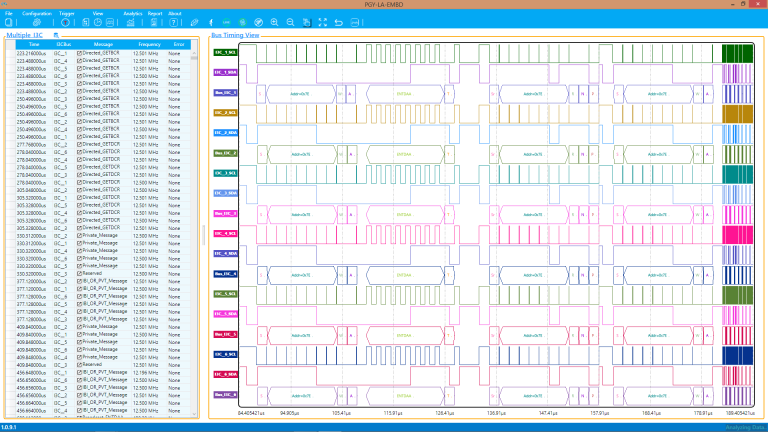Open the Report menu

click(x=155, y=13)
